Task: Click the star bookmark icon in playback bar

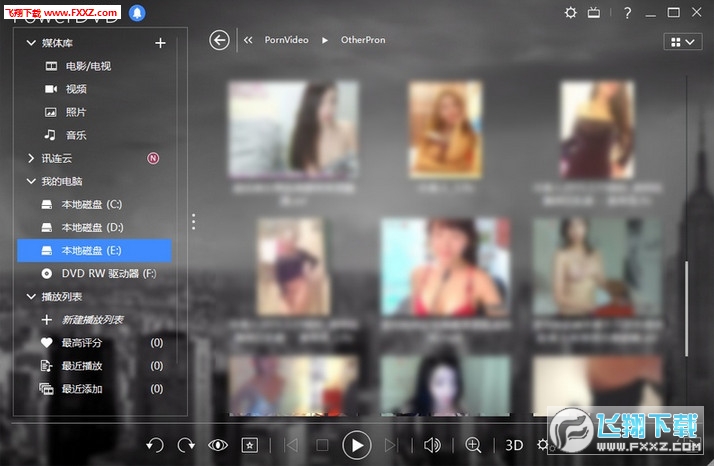Action: point(249,445)
